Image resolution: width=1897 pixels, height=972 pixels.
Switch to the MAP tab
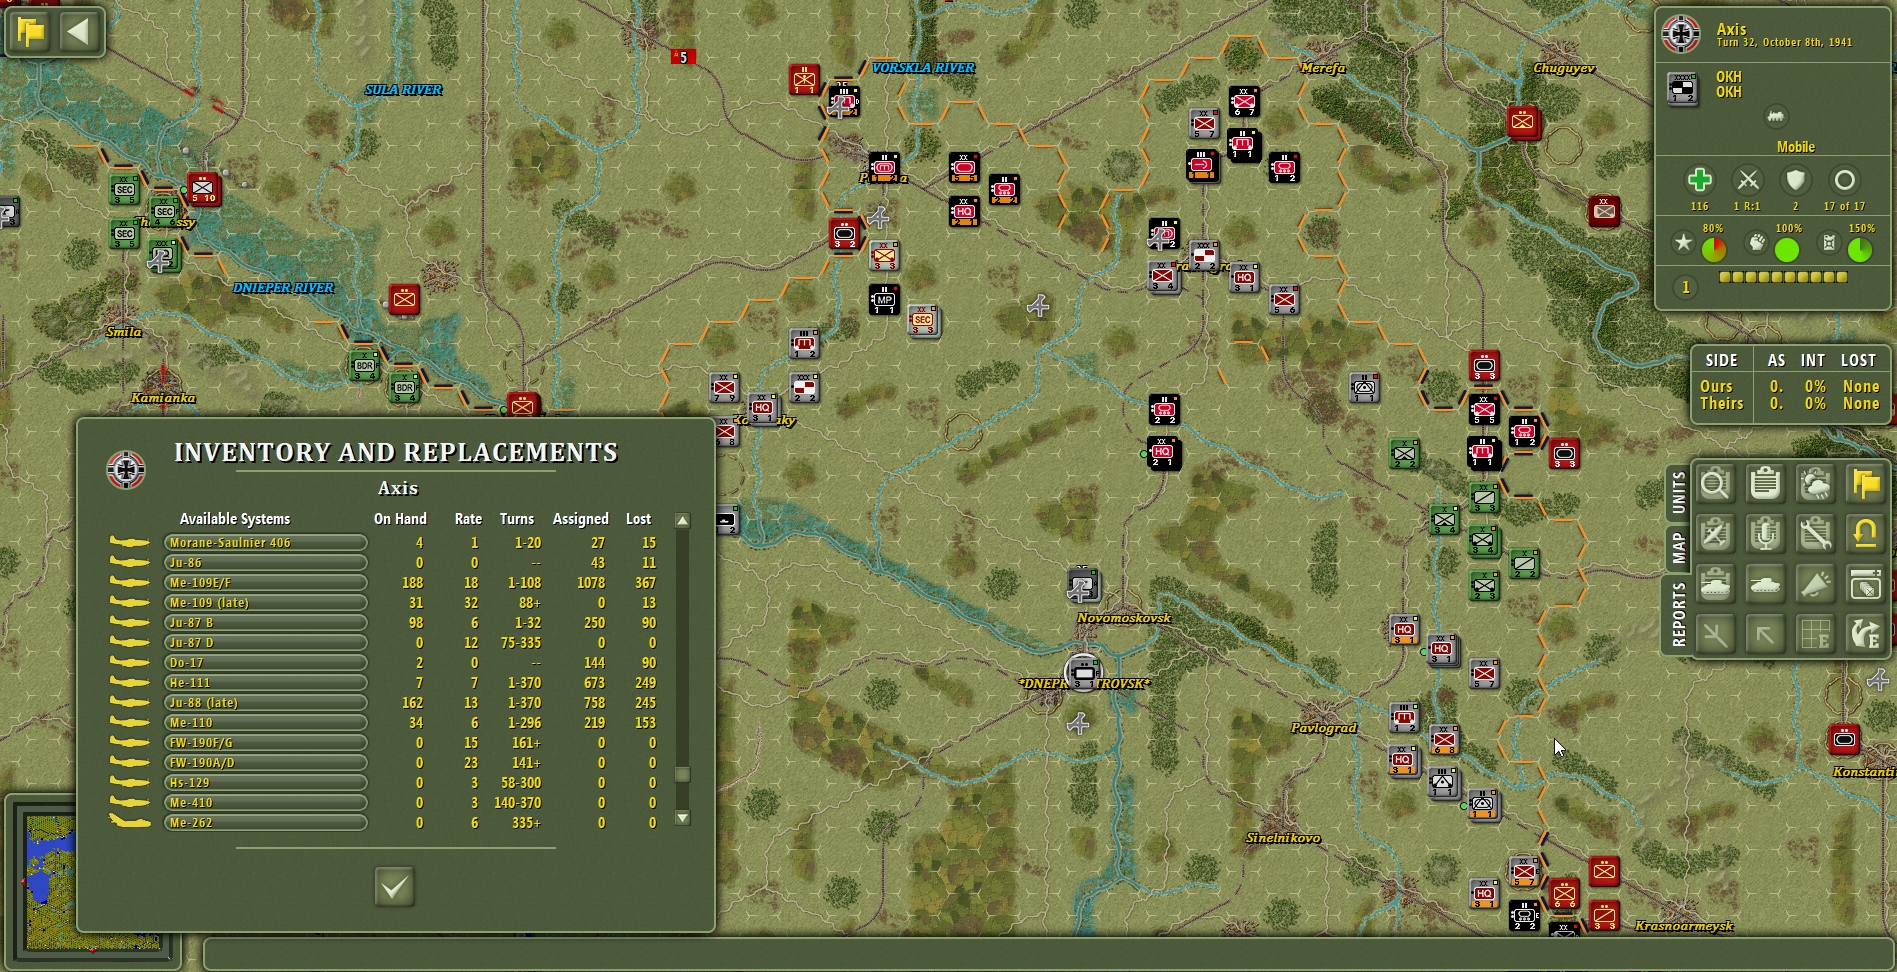(1678, 547)
